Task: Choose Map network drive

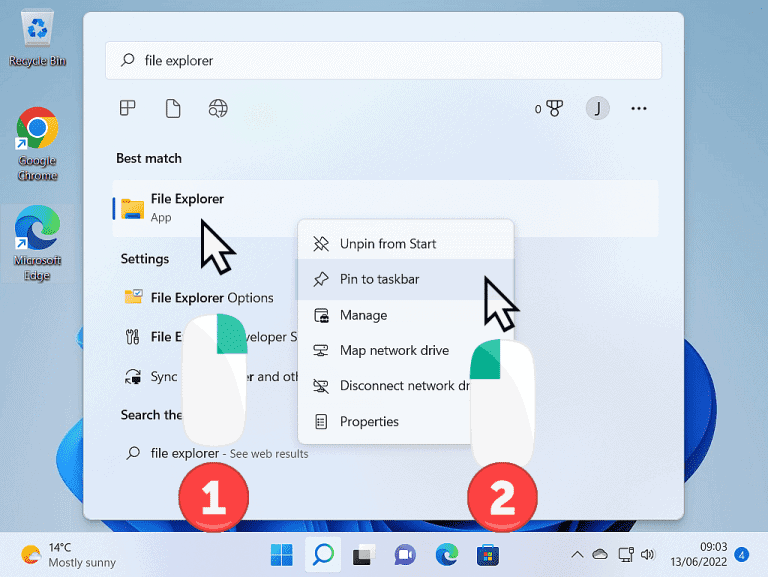Action: pyautogui.click(x=394, y=350)
